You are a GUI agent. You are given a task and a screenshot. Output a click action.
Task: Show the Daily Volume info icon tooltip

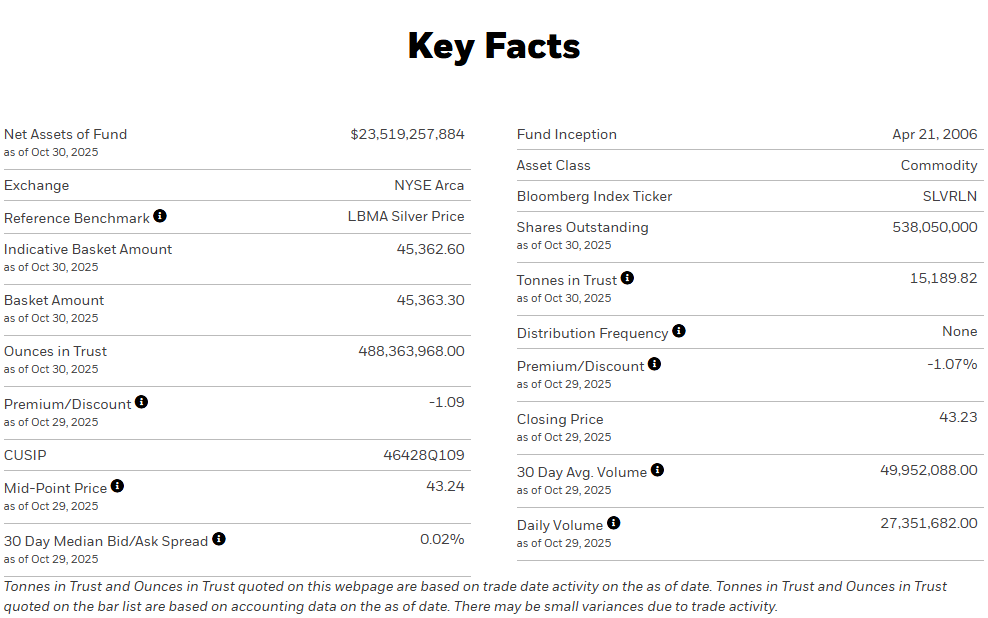tap(614, 523)
